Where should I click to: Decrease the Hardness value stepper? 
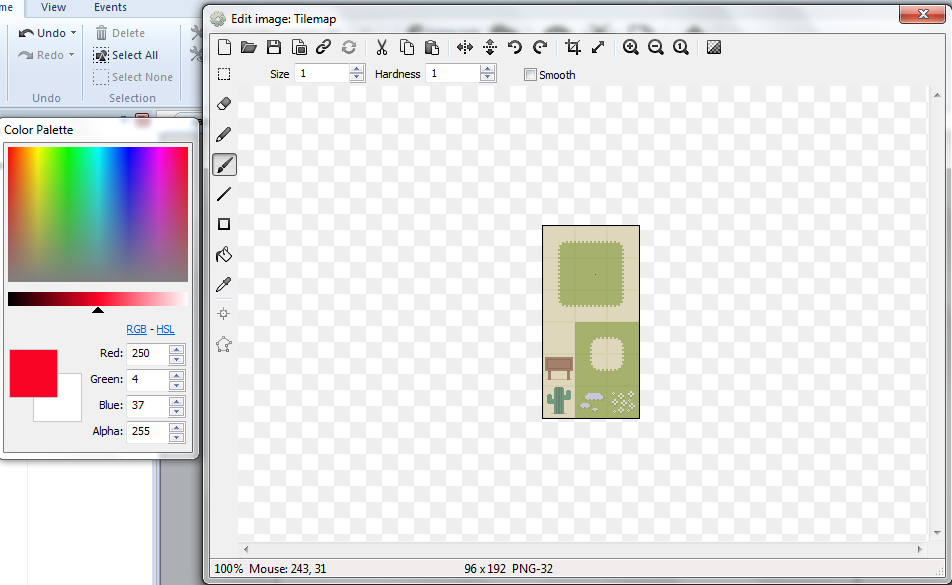tap(487, 78)
